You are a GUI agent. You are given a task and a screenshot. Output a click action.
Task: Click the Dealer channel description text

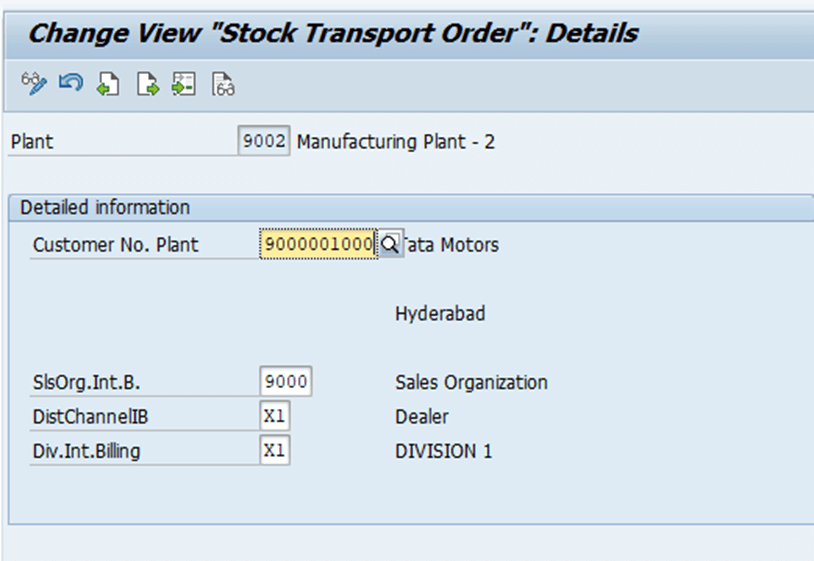pyautogui.click(x=422, y=417)
